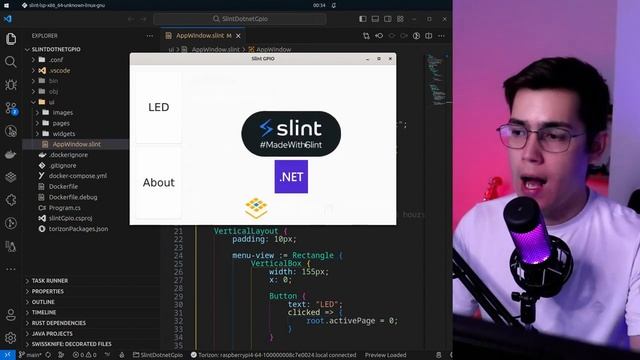Expand the pages folder
The image size is (640, 360).
pos(56,123)
